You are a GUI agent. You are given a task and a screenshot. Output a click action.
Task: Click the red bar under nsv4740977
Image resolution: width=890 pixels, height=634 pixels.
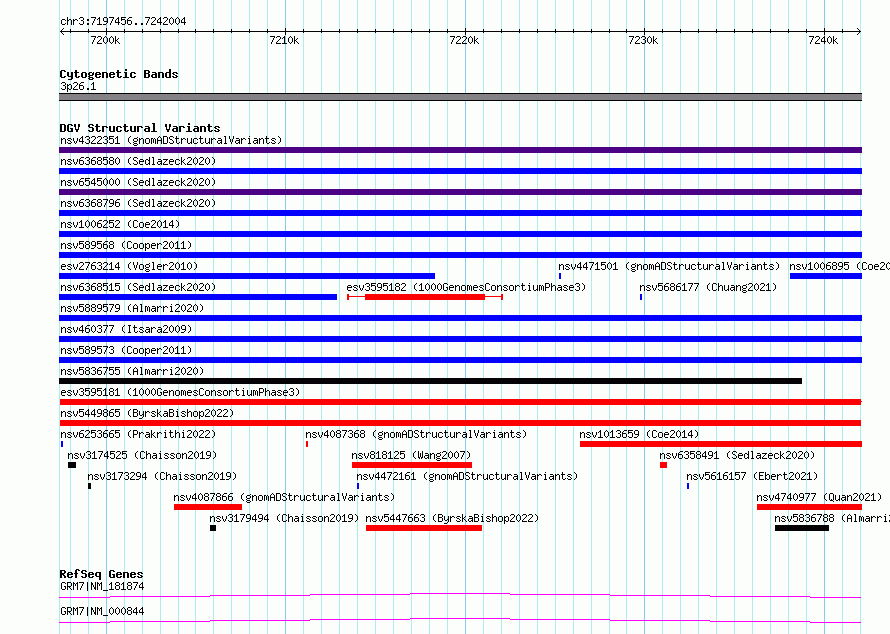pyautogui.click(x=809, y=507)
